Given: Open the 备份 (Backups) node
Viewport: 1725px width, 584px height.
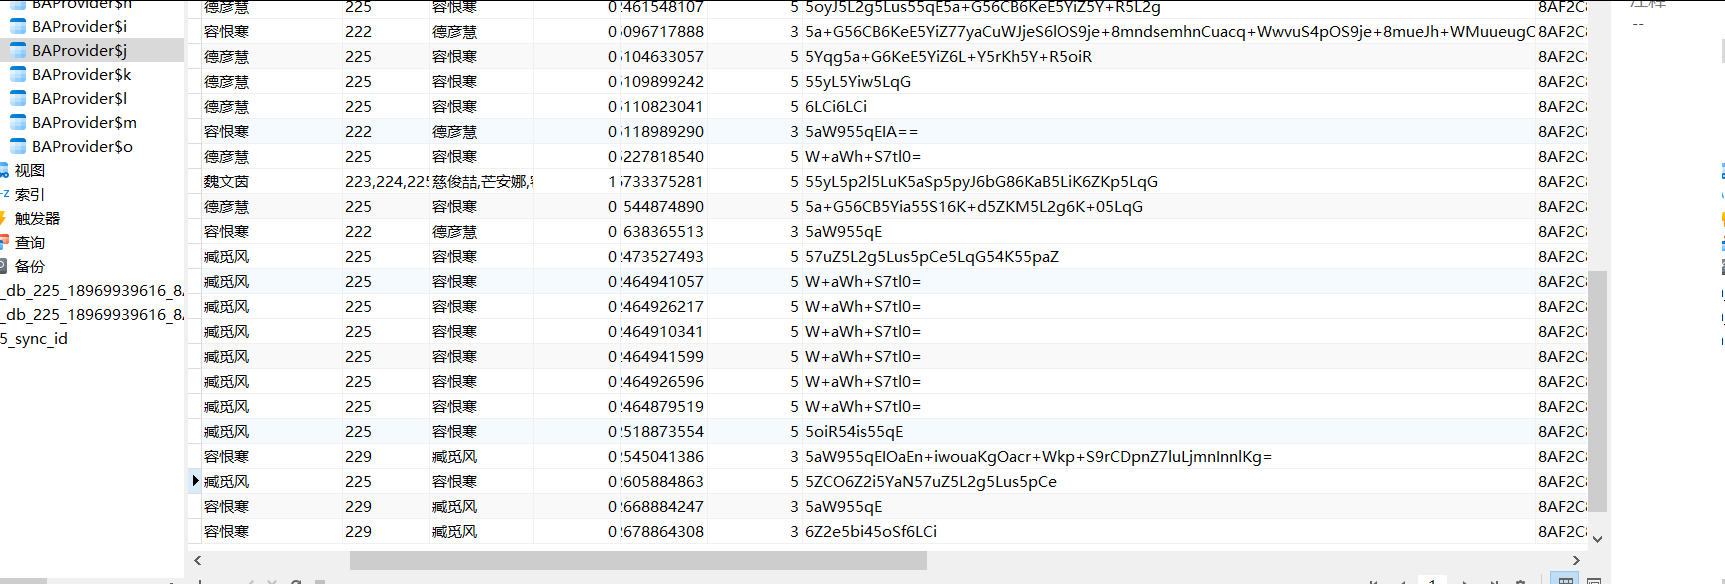Looking at the screenshot, I should point(29,266).
